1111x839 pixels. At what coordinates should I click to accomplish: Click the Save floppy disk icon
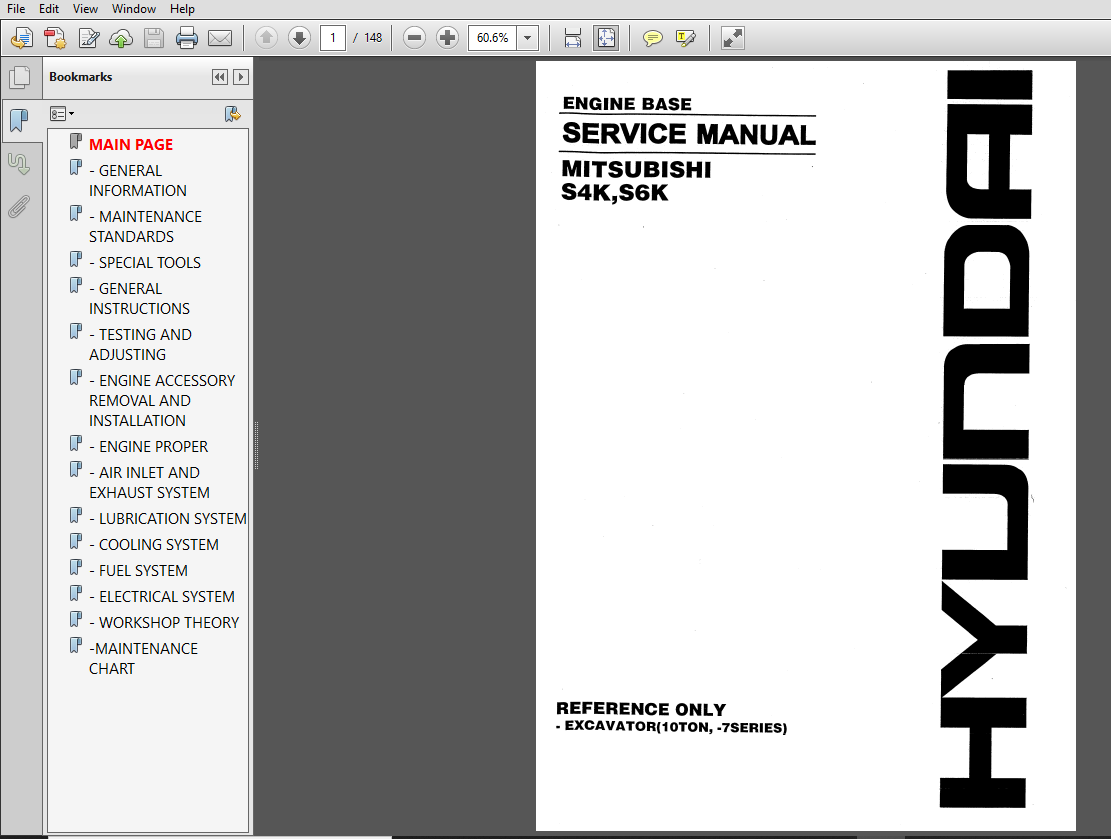154,38
